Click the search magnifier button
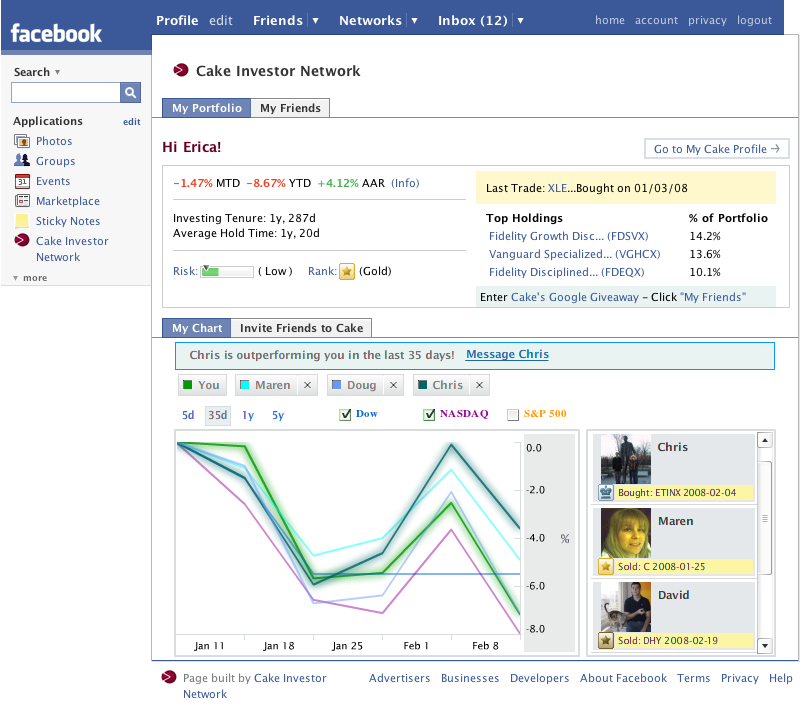 point(130,93)
